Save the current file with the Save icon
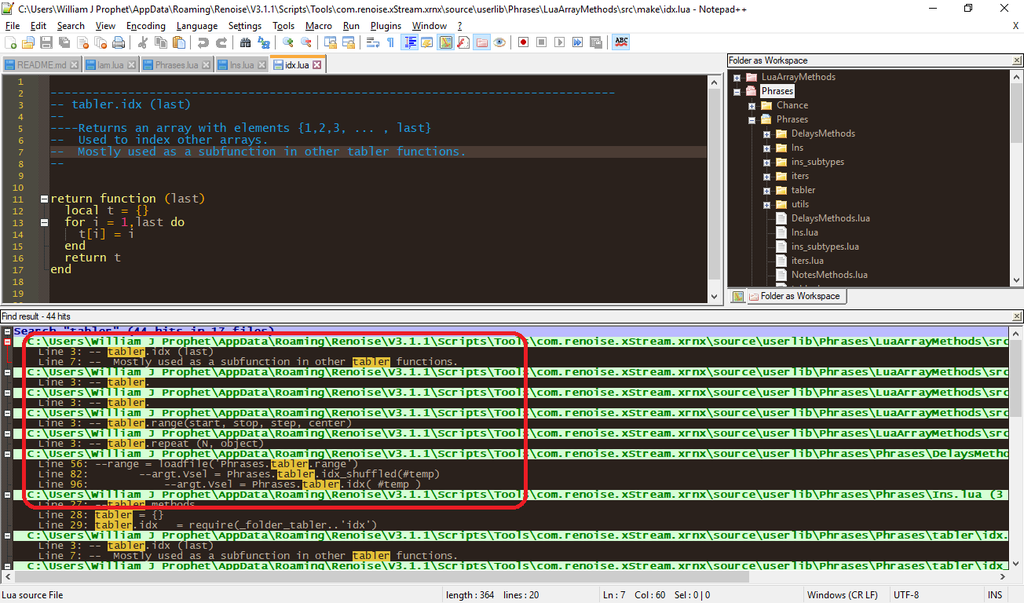1024x603 pixels. pyautogui.click(x=46, y=42)
